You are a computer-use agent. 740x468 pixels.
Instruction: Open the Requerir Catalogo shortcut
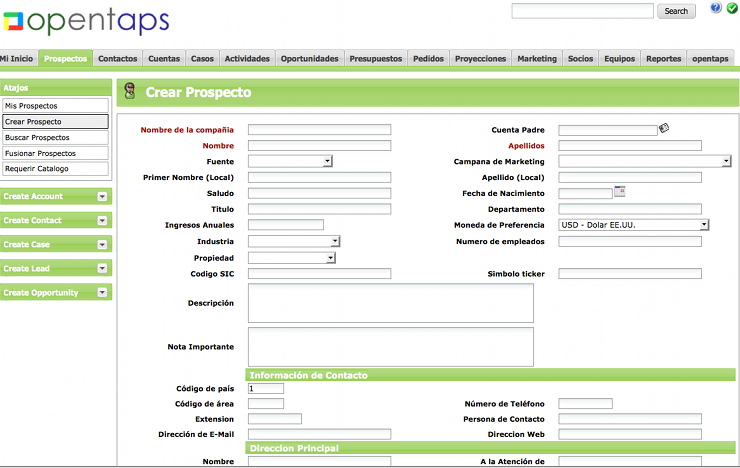[x=55, y=168]
